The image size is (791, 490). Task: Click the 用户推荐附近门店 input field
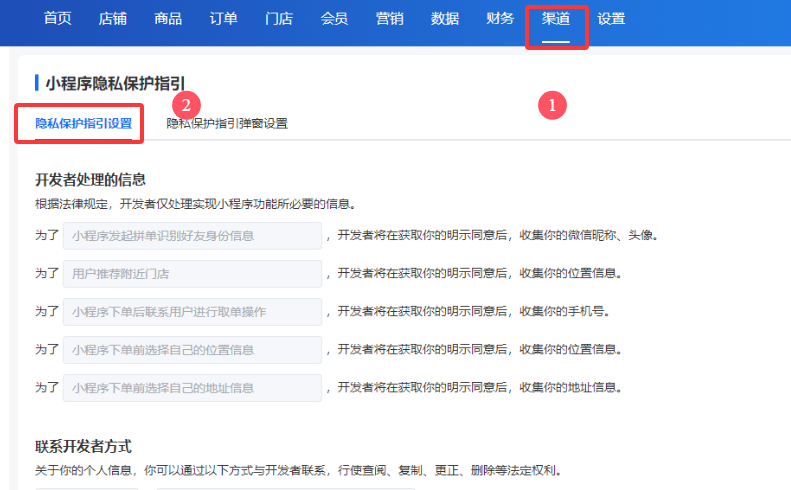point(192,274)
